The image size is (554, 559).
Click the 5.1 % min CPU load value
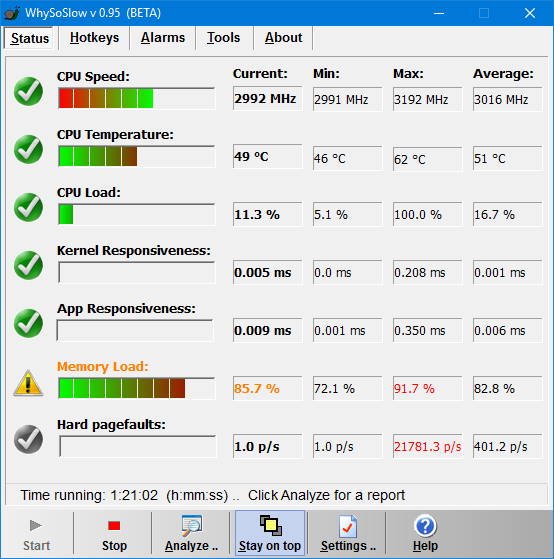(x=348, y=214)
